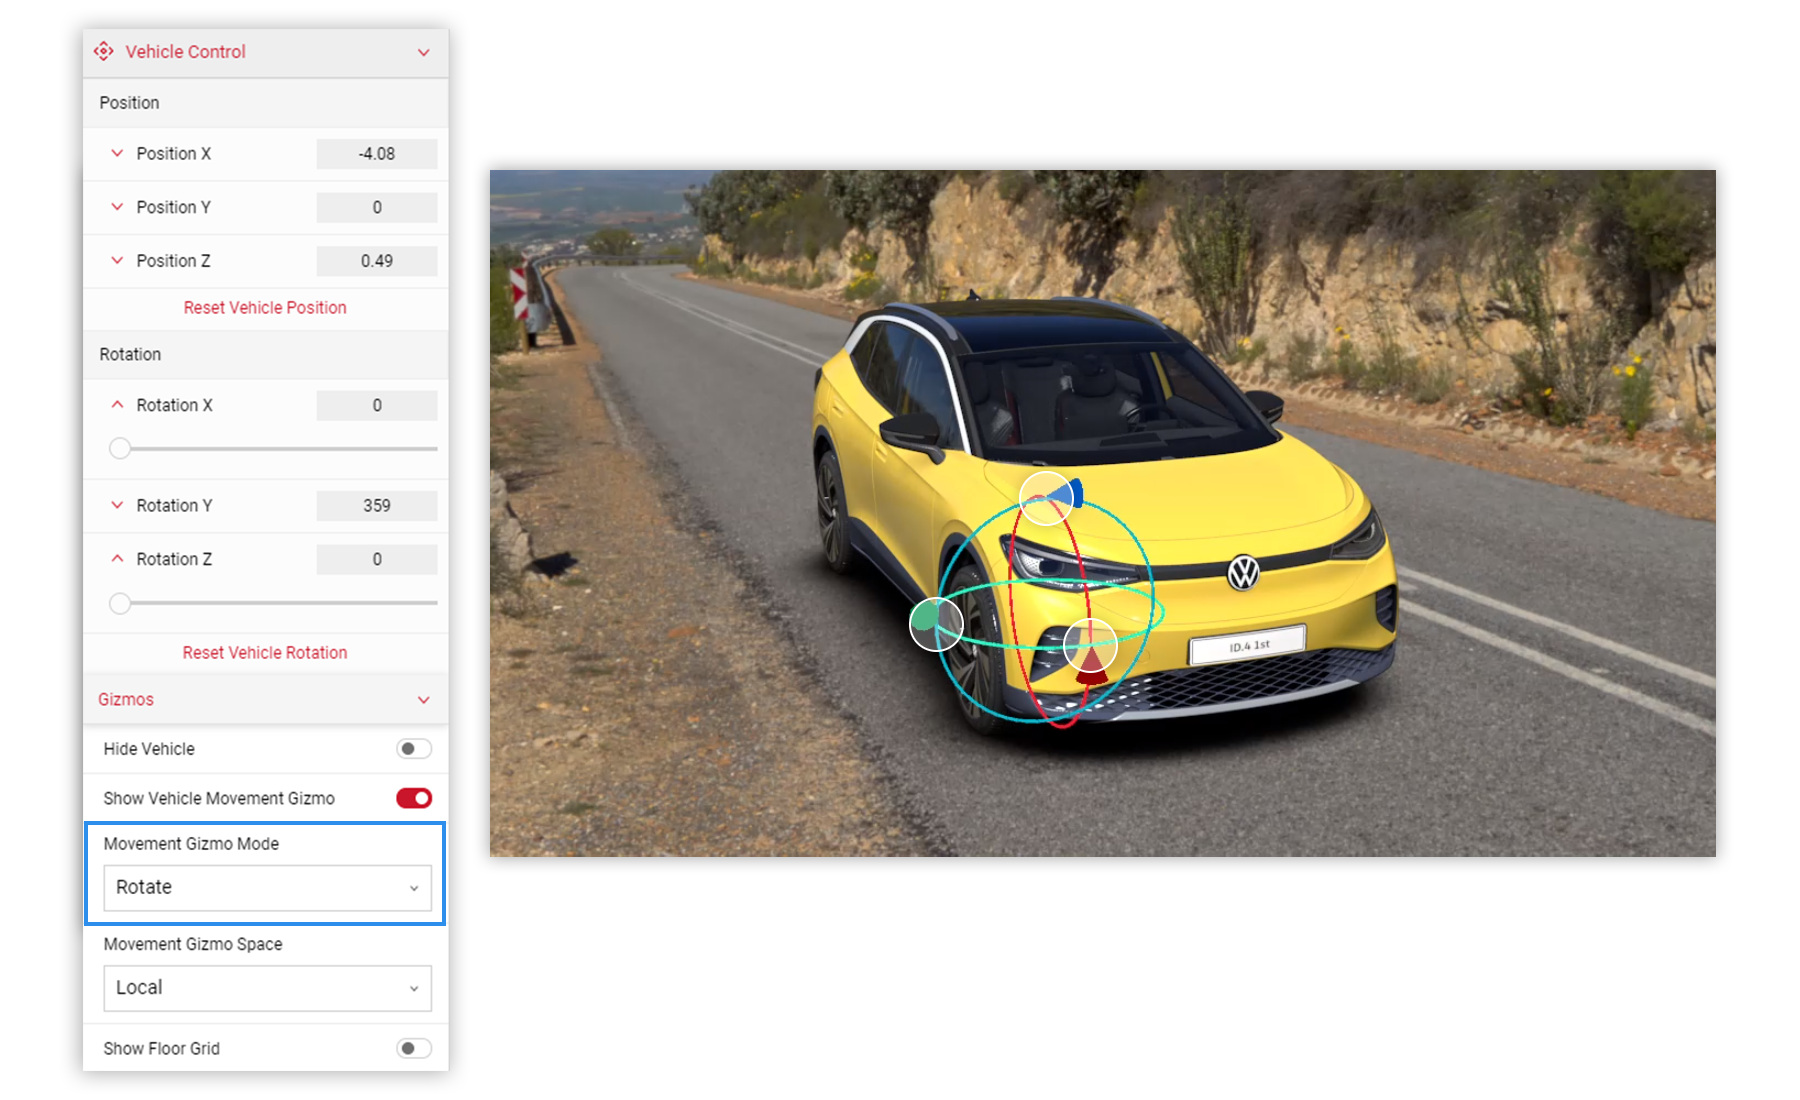Click the Rotation Y value field
Screen dimensions: 1800x1100
[x=377, y=506]
